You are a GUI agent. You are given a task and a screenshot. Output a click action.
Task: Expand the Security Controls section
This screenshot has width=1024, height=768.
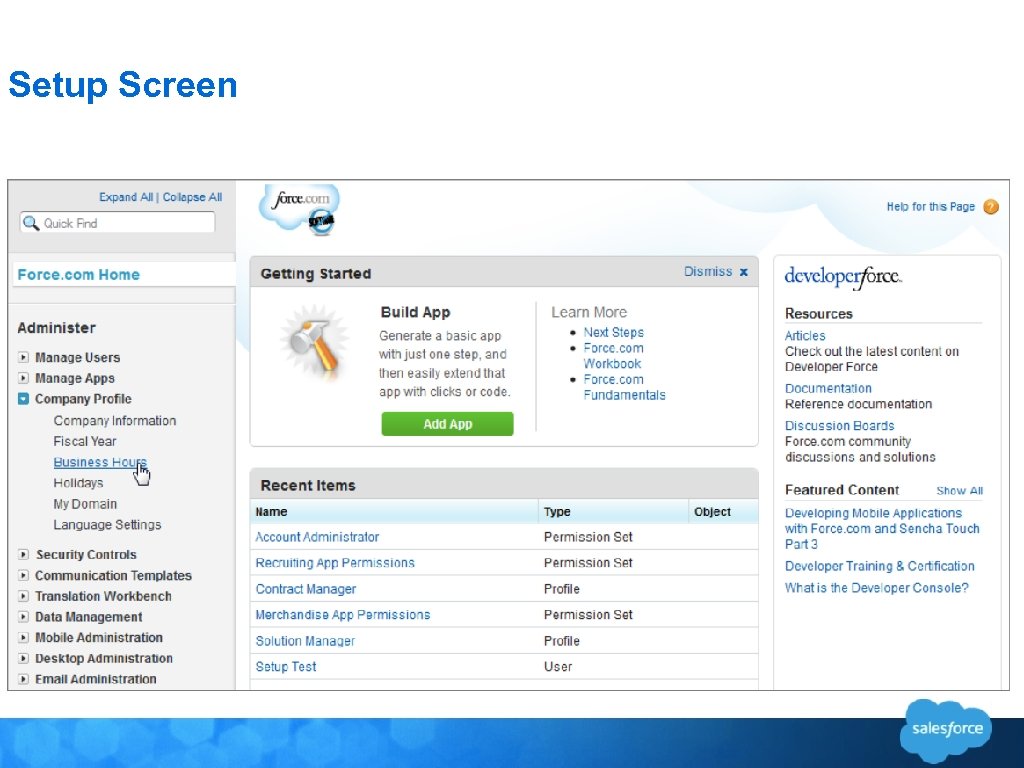(24, 554)
